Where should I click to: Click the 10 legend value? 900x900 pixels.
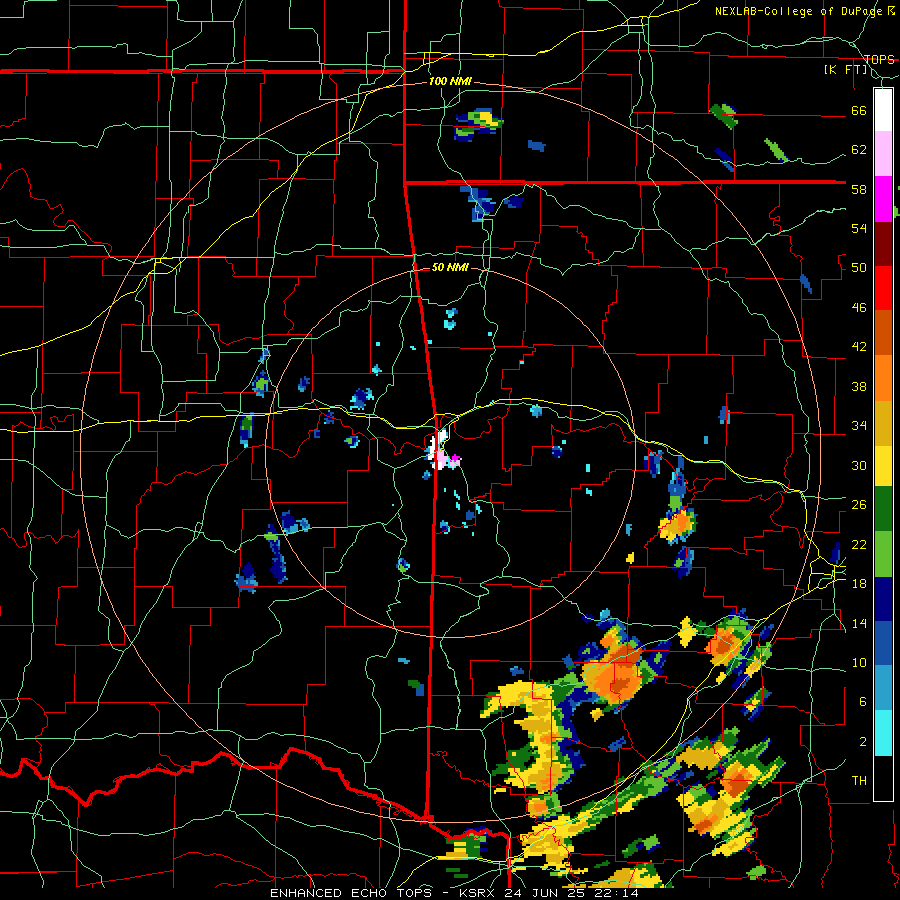(x=859, y=662)
